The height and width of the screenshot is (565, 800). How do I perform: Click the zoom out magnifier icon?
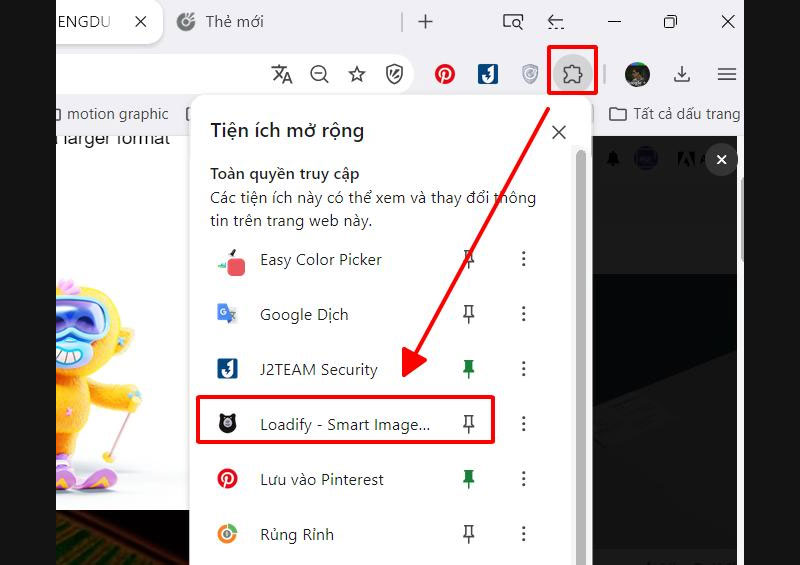click(319, 75)
